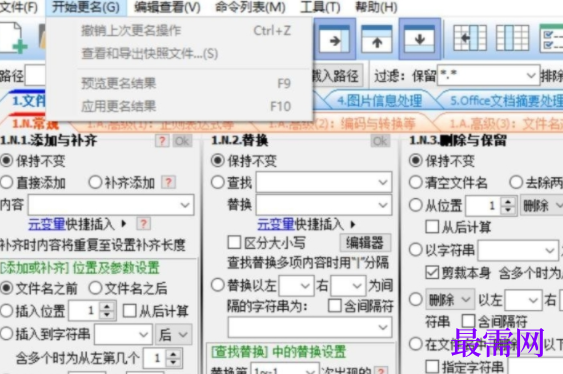The height and width of the screenshot is (374, 563).
Task: Click the 路径 input field
Action: [x=35, y=76]
